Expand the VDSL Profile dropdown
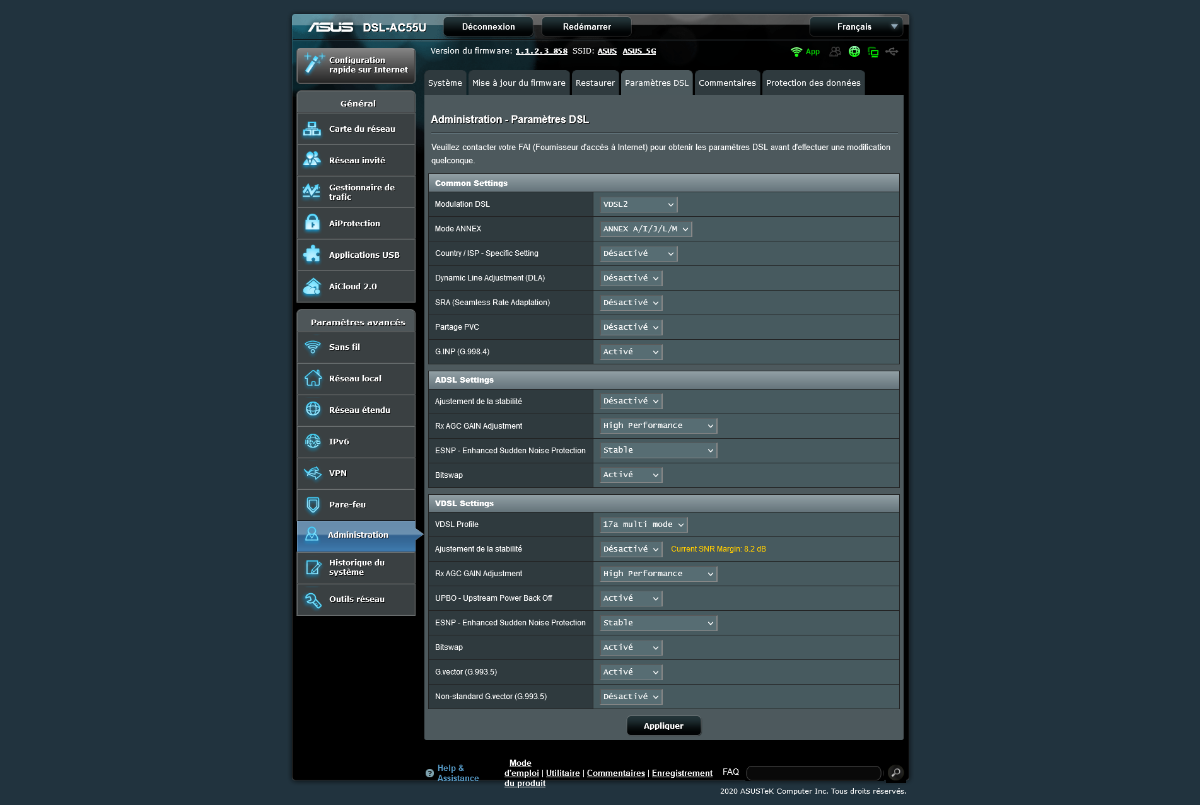 [643, 524]
